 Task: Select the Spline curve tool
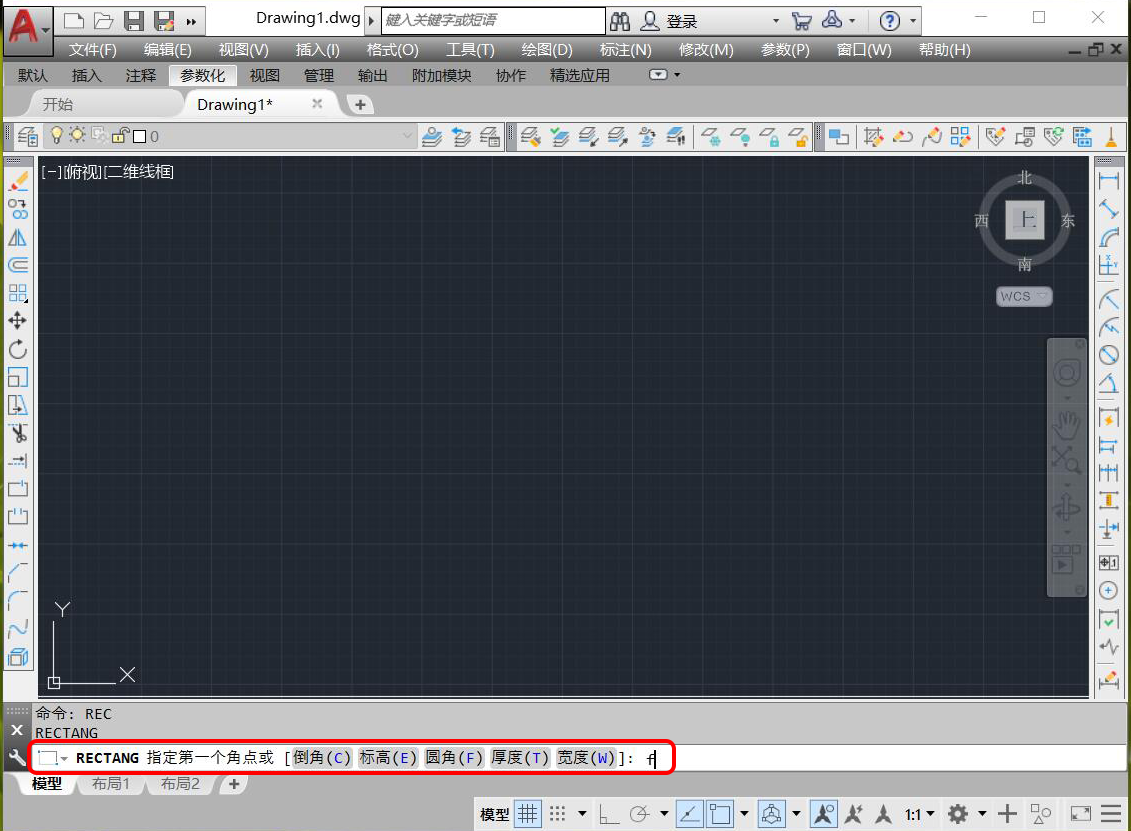pos(18,629)
